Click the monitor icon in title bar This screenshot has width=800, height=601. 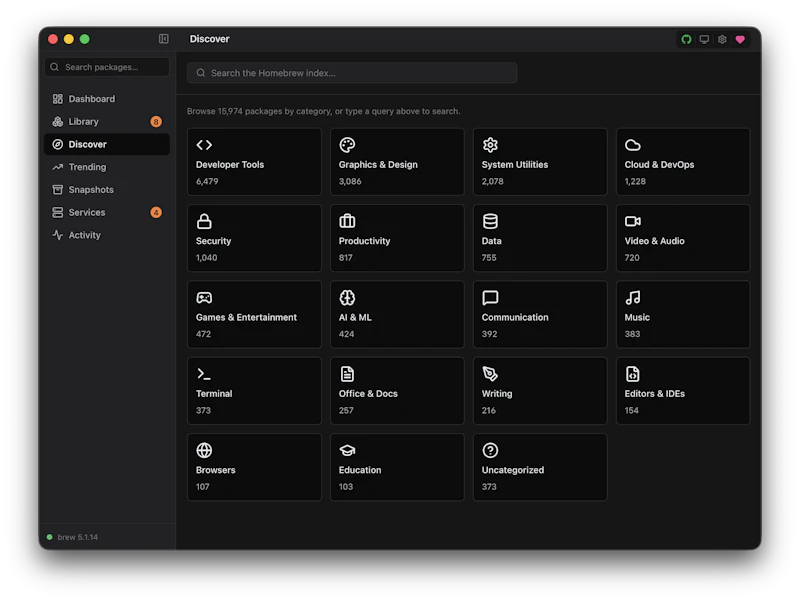[704, 39]
